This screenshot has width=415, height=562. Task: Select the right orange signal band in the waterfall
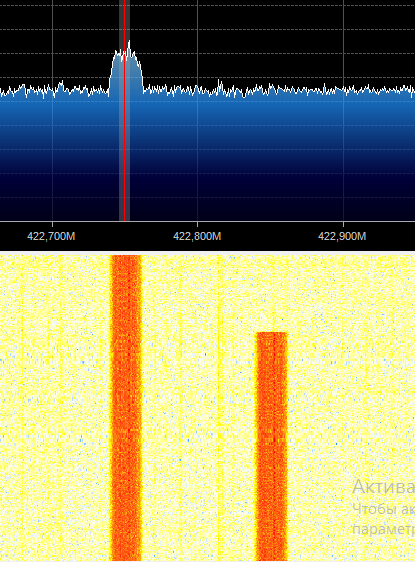click(x=271, y=446)
